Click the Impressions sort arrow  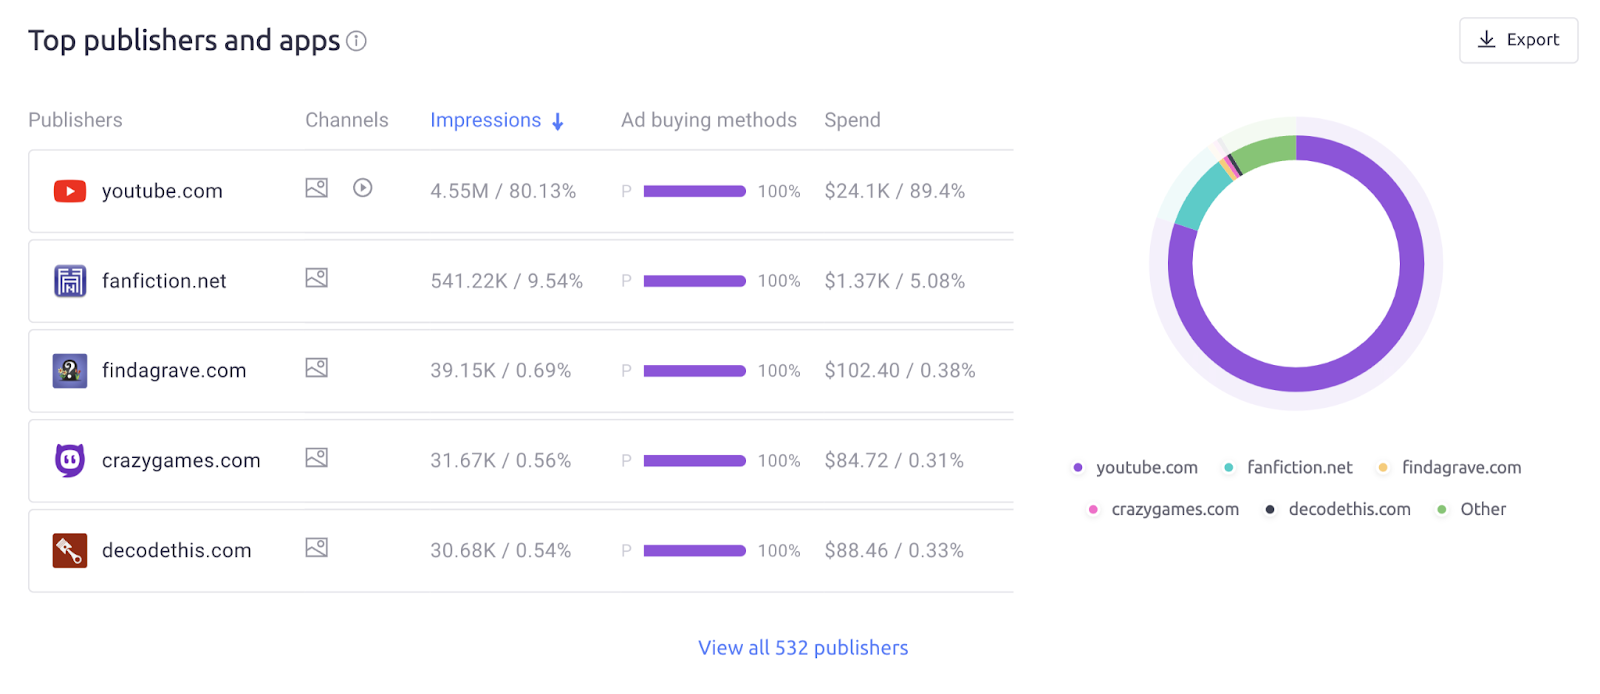click(557, 120)
